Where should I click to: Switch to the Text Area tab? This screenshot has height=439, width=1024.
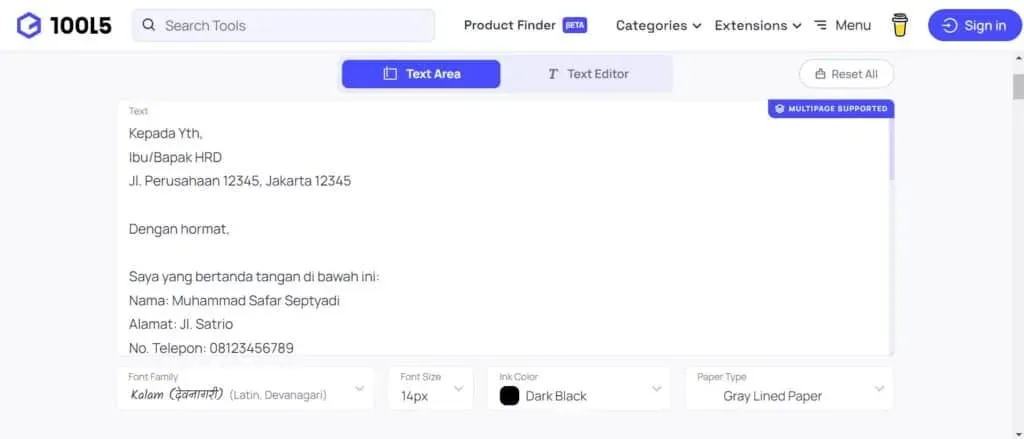coord(421,74)
